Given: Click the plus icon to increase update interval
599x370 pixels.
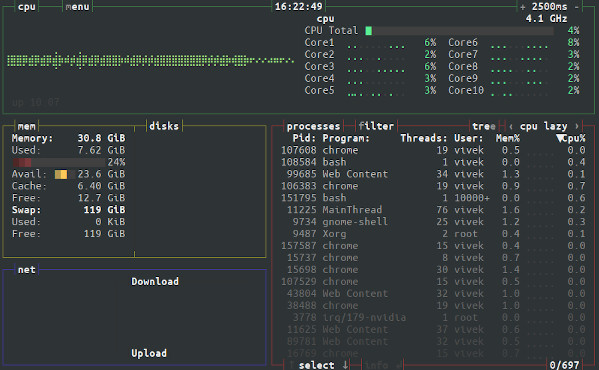Looking at the screenshot, I should (523, 6).
